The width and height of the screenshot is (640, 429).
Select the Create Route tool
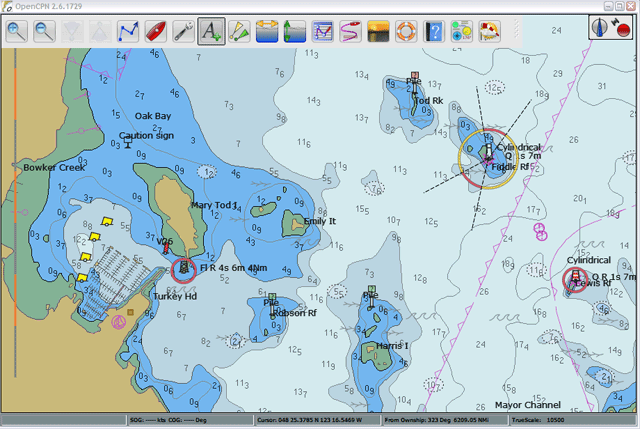pos(128,31)
